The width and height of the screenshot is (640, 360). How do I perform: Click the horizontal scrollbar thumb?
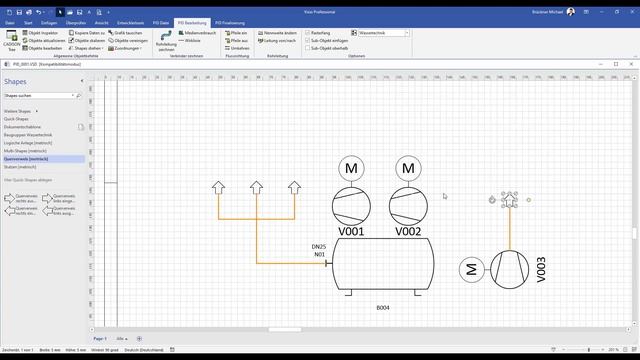(x=285, y=329)
